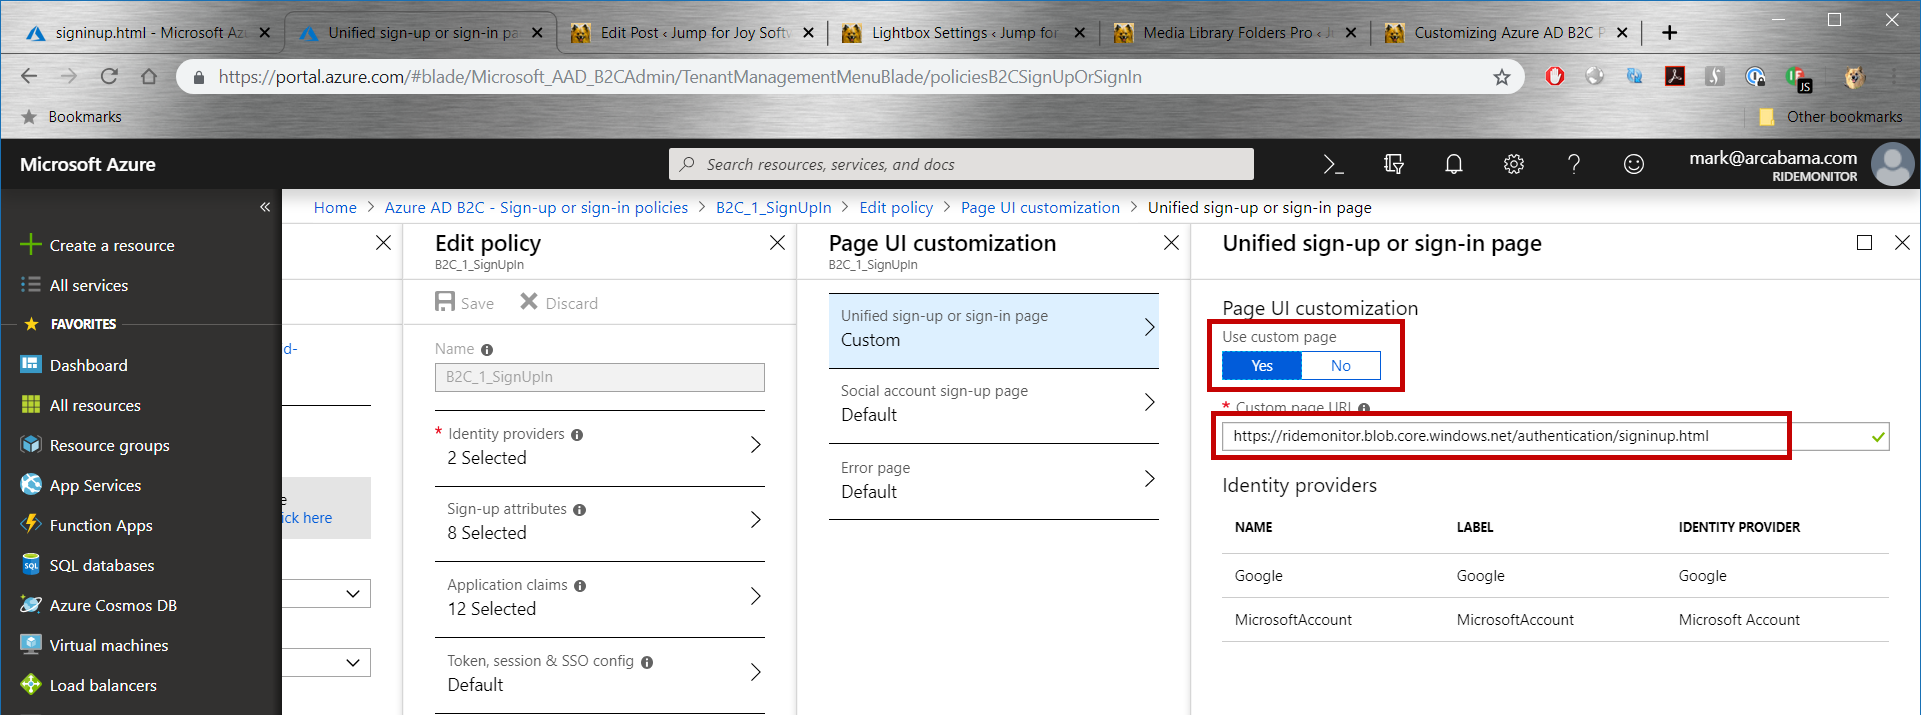
Task: Switch to the Edit Post Jump for Joy tab
Action: coord(691,33)
